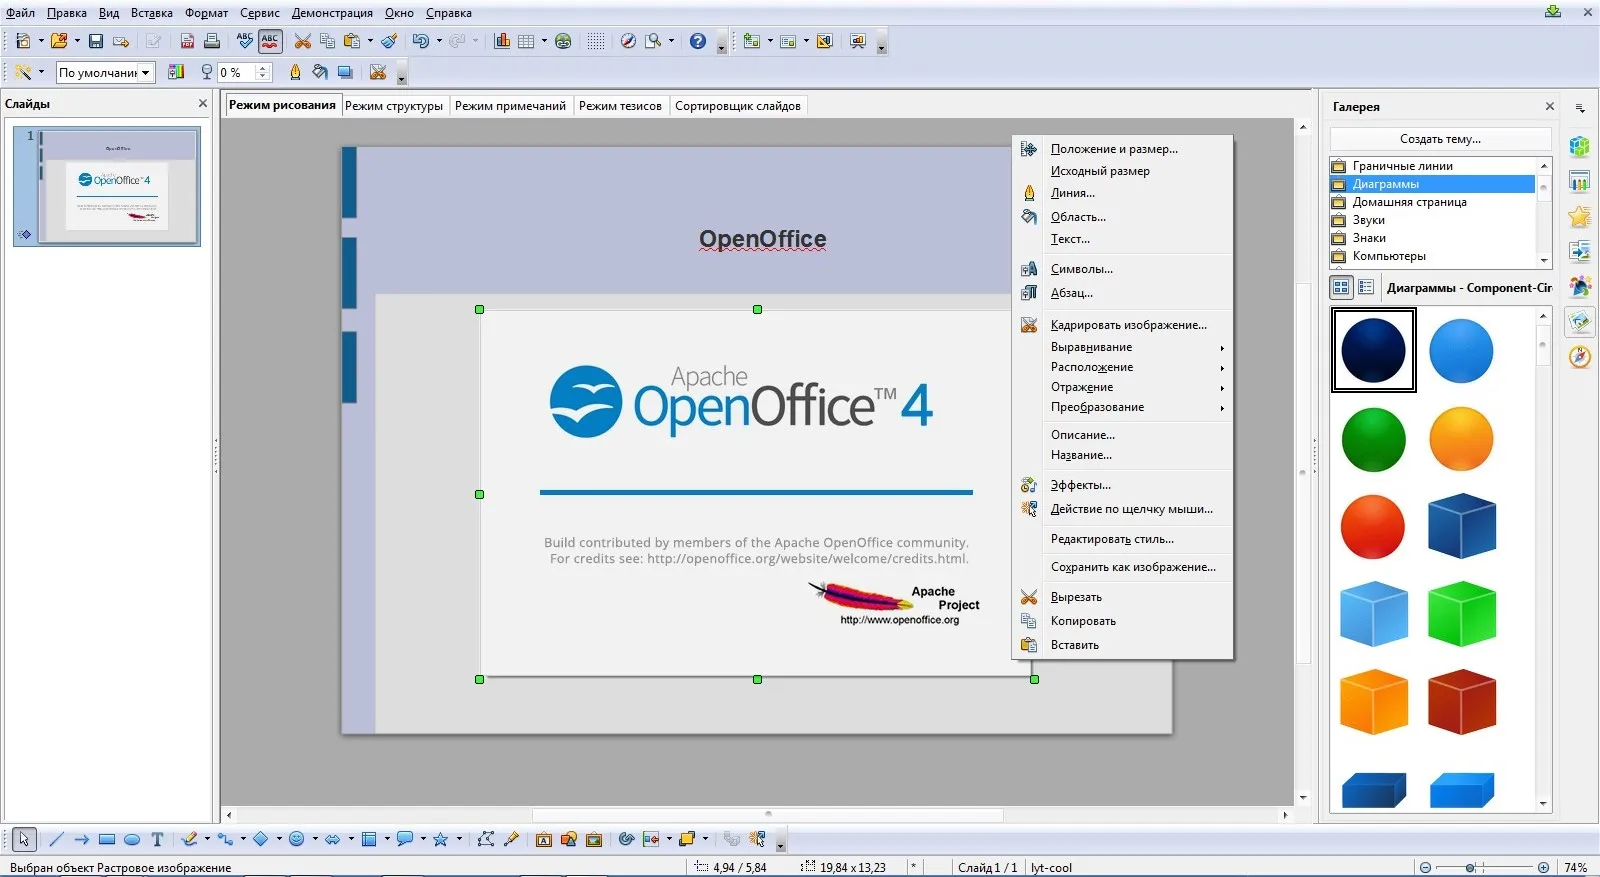The image size is (1600, 877).
Task: Toggle Edit Points mode
Action: point(486,839)
